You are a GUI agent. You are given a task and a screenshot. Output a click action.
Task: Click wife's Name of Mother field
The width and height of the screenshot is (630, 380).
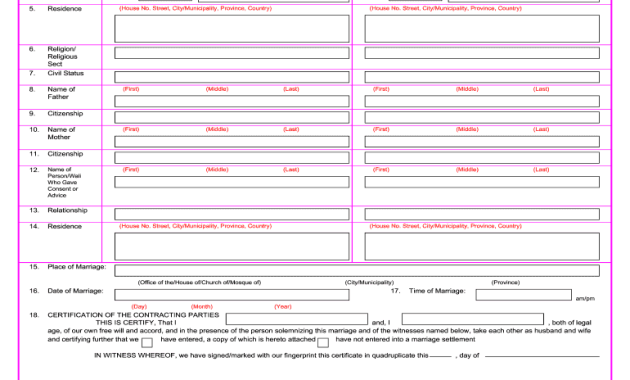[482, 141]
